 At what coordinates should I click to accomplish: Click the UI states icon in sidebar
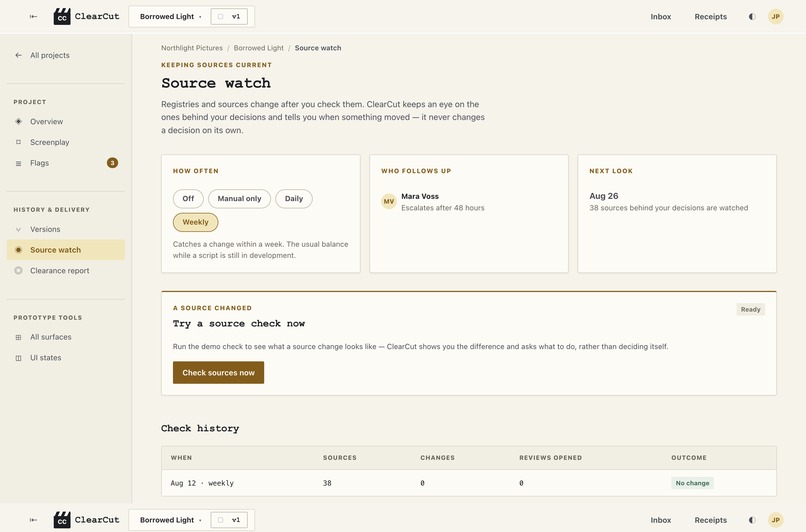(x=19, y=358)
